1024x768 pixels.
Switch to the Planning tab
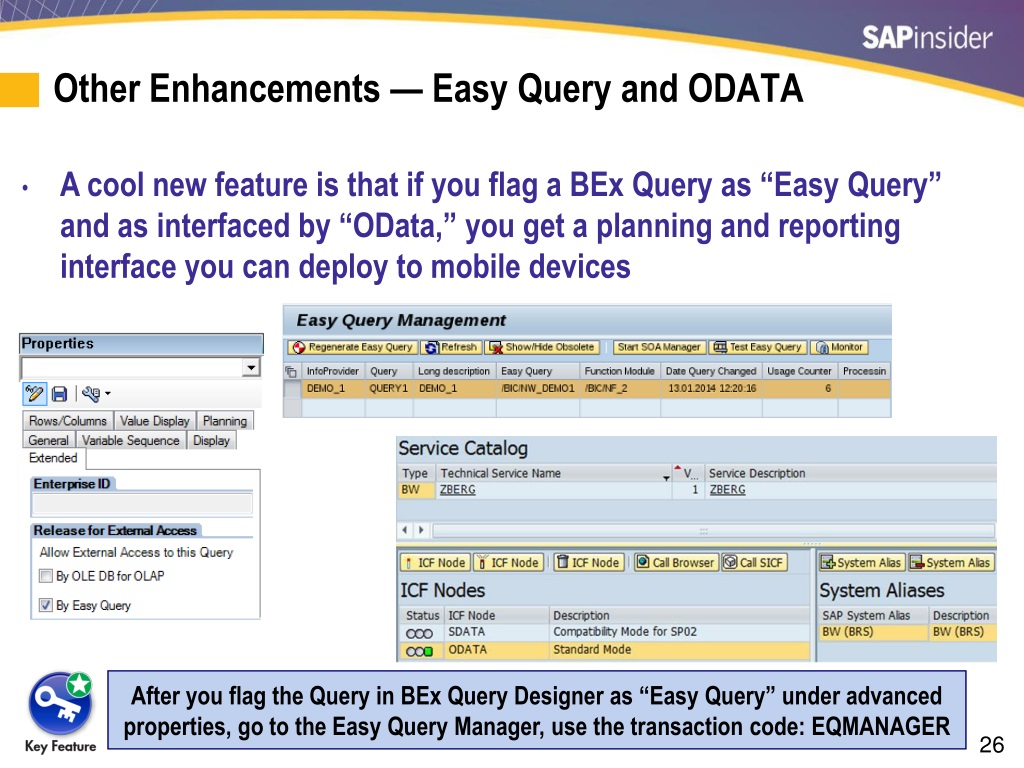click(x=225, y=421)
